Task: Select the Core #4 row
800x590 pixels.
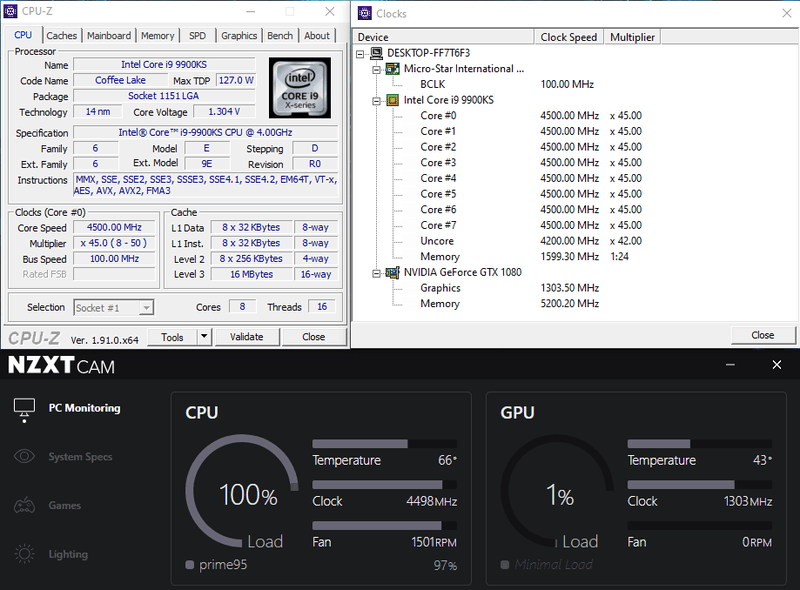Action: pyautogui.click(x=531, y=178)
